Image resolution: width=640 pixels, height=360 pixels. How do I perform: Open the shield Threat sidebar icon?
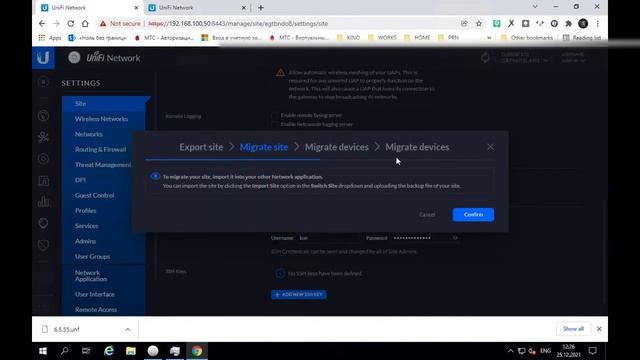[x=43, y=245]
